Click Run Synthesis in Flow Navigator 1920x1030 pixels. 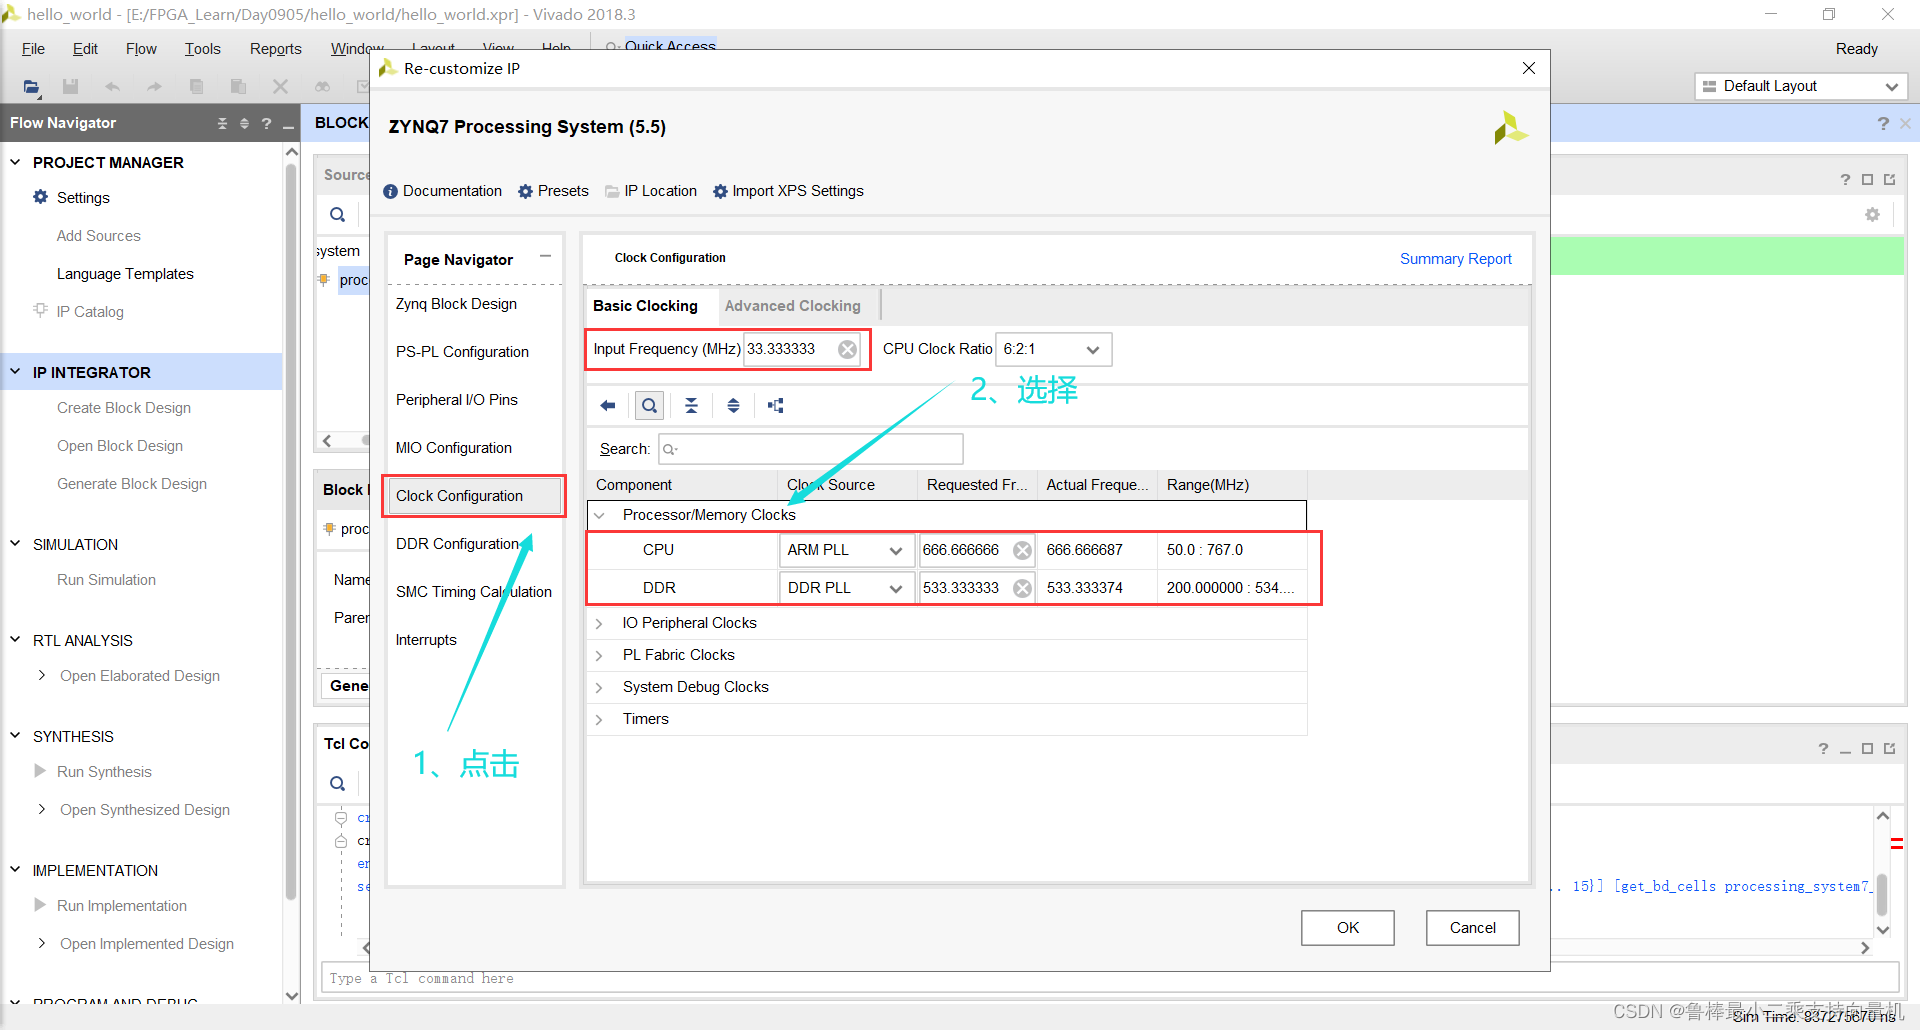point(104,772)
